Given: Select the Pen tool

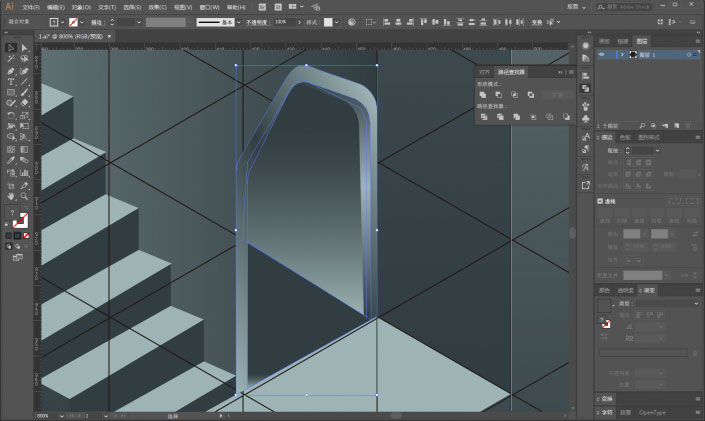Looking at the screenshot, I should [x=11, y=71].
